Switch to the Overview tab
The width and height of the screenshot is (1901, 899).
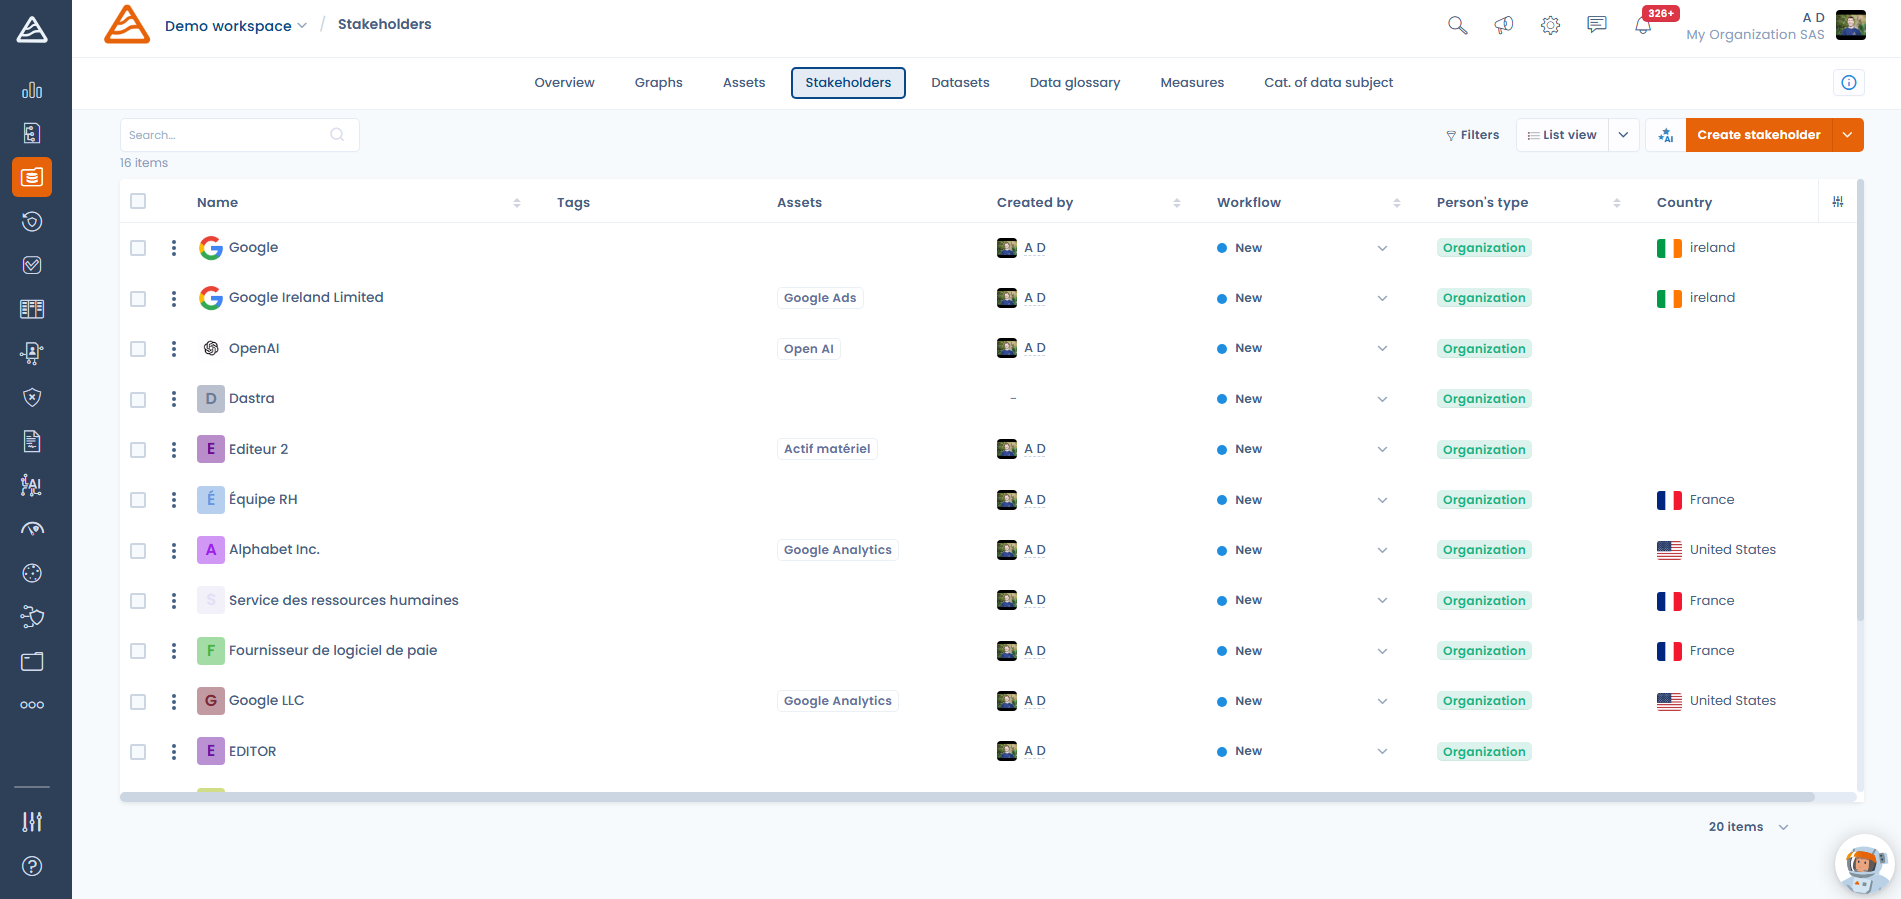click(x=564, y=83)
